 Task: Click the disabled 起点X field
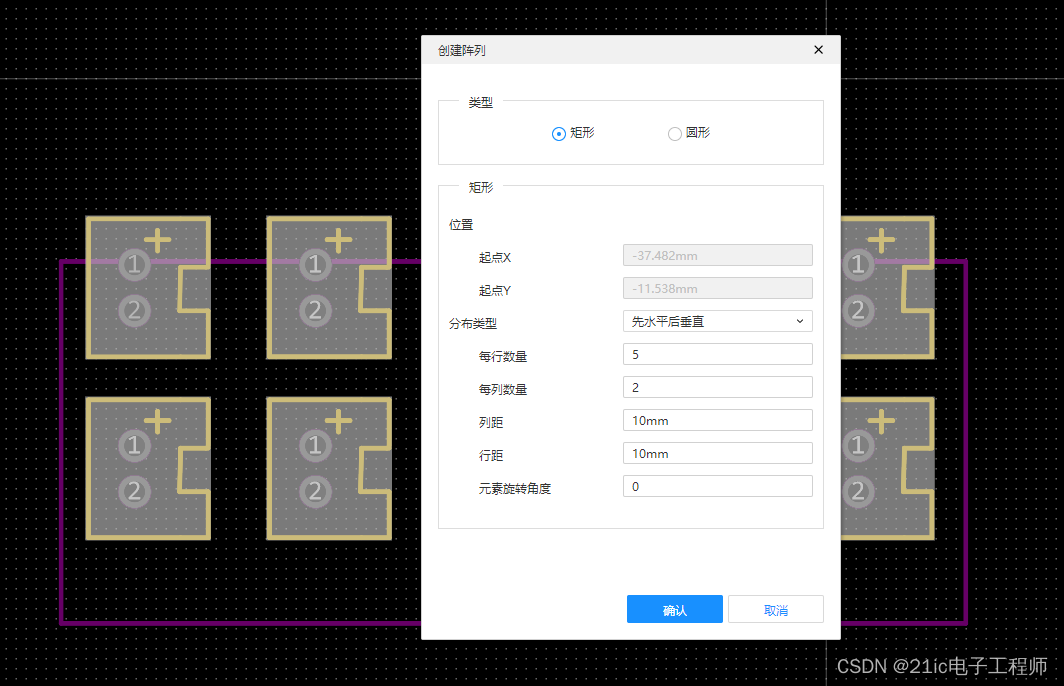tap(717, 256)
